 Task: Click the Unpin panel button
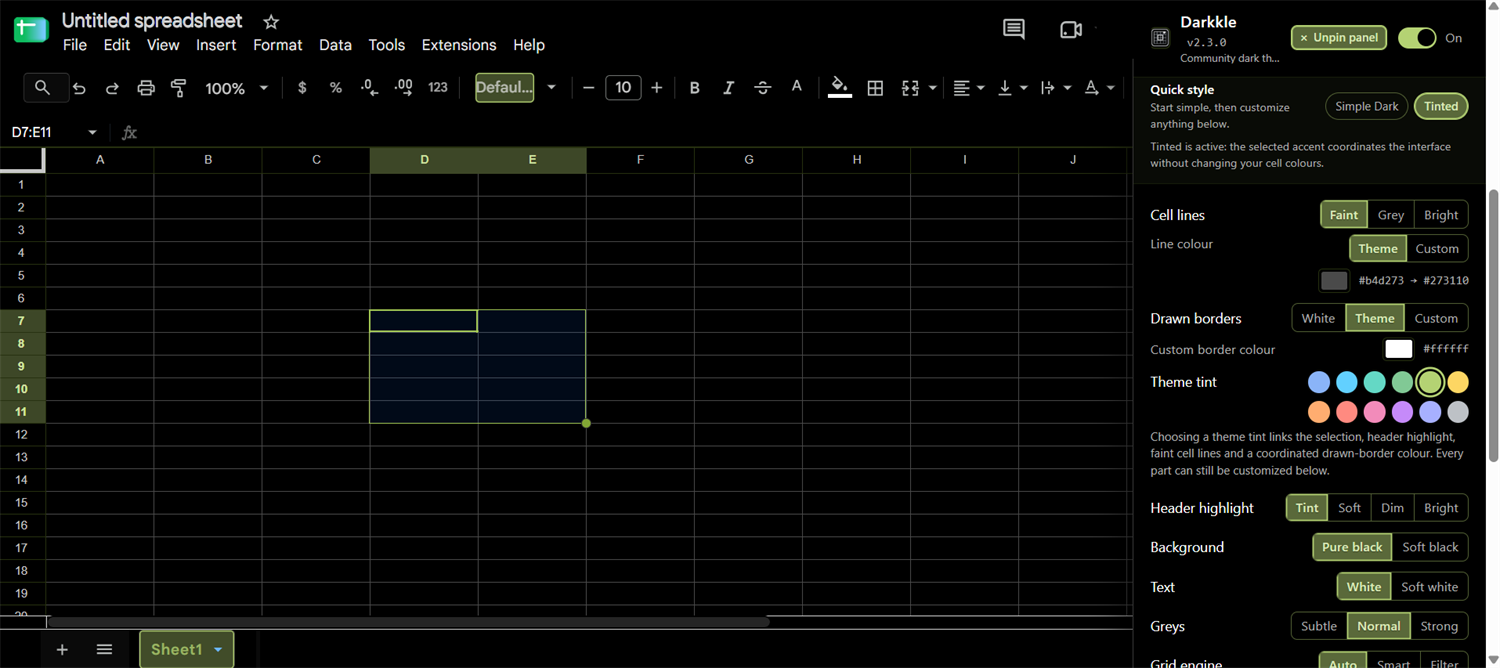[x=1339, y=38]
